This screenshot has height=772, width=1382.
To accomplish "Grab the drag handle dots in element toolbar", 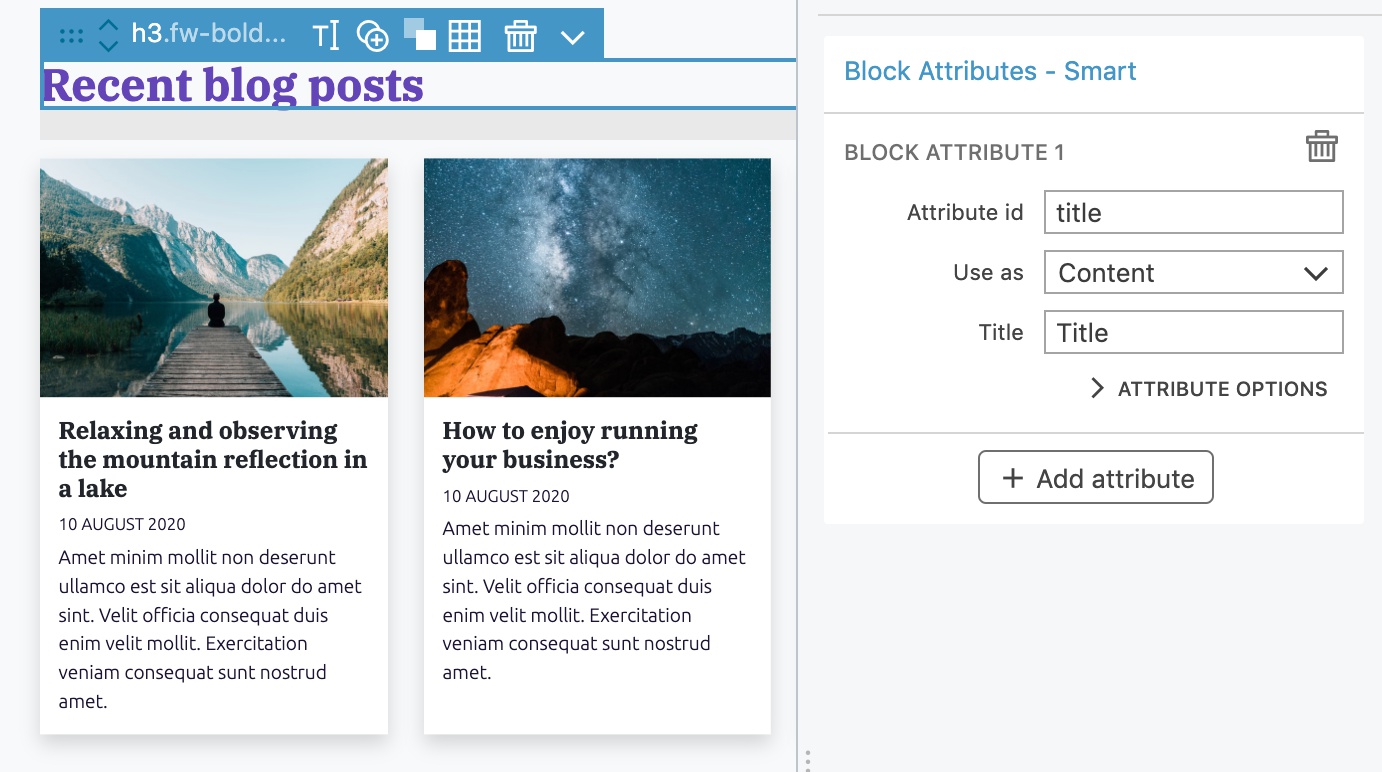I will tap(71, 36).
